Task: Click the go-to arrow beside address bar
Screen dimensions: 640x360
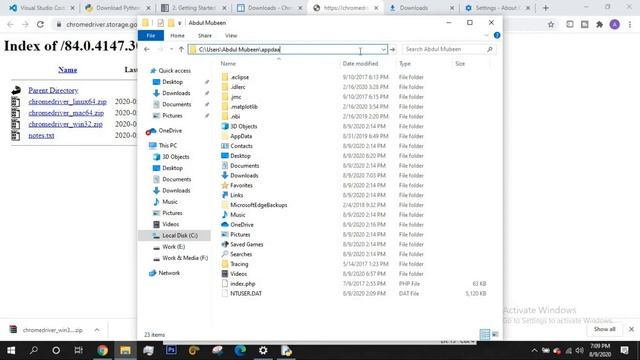Action: (x=392, y=49)
